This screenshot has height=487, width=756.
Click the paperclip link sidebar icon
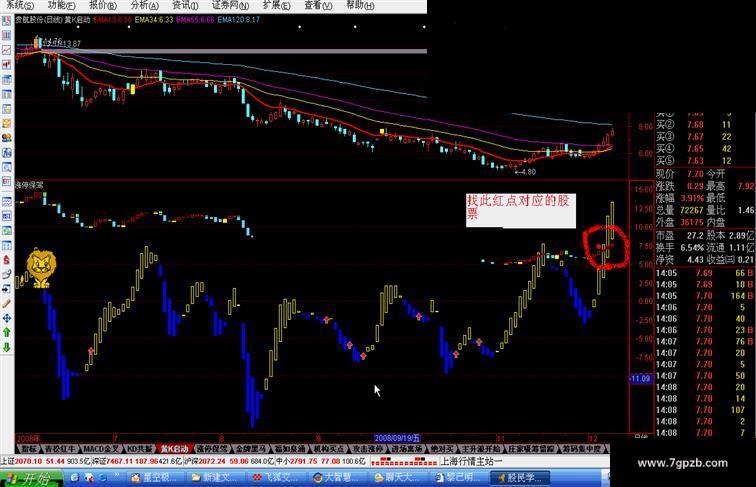[6, 274]
